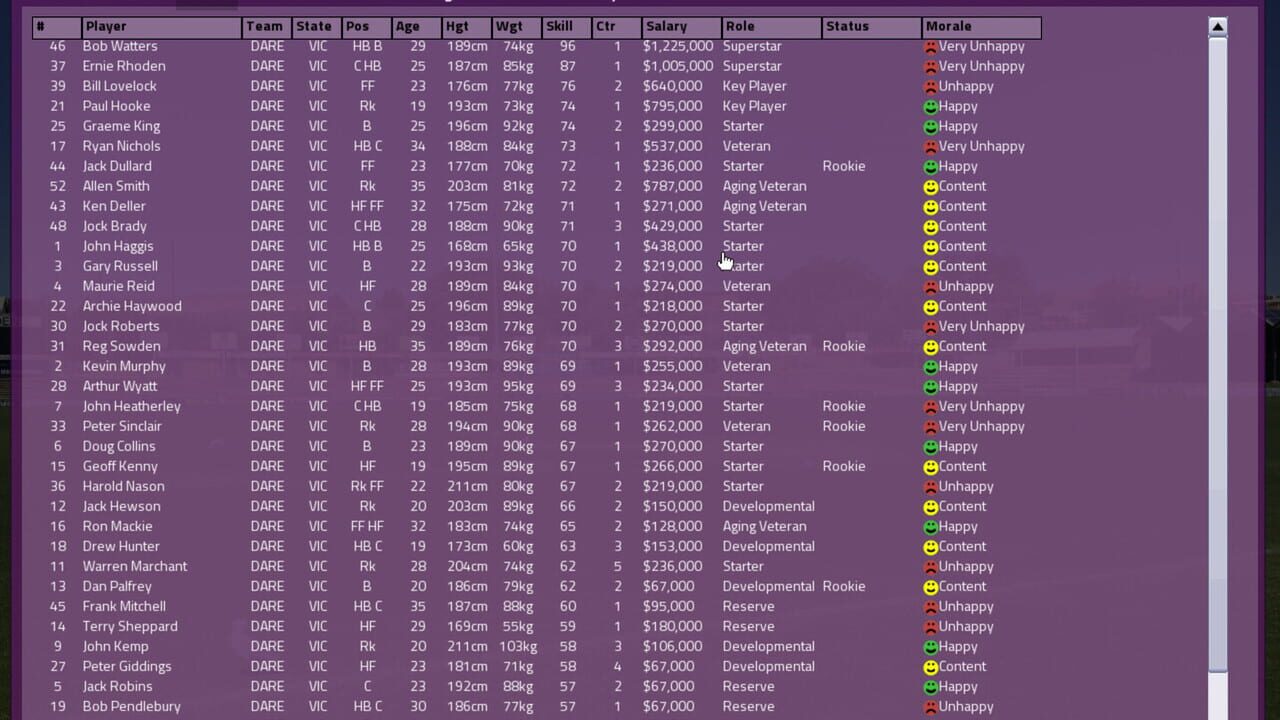Click Bob Pendlebury's unhappy morale icon

[x=931, y=706]
